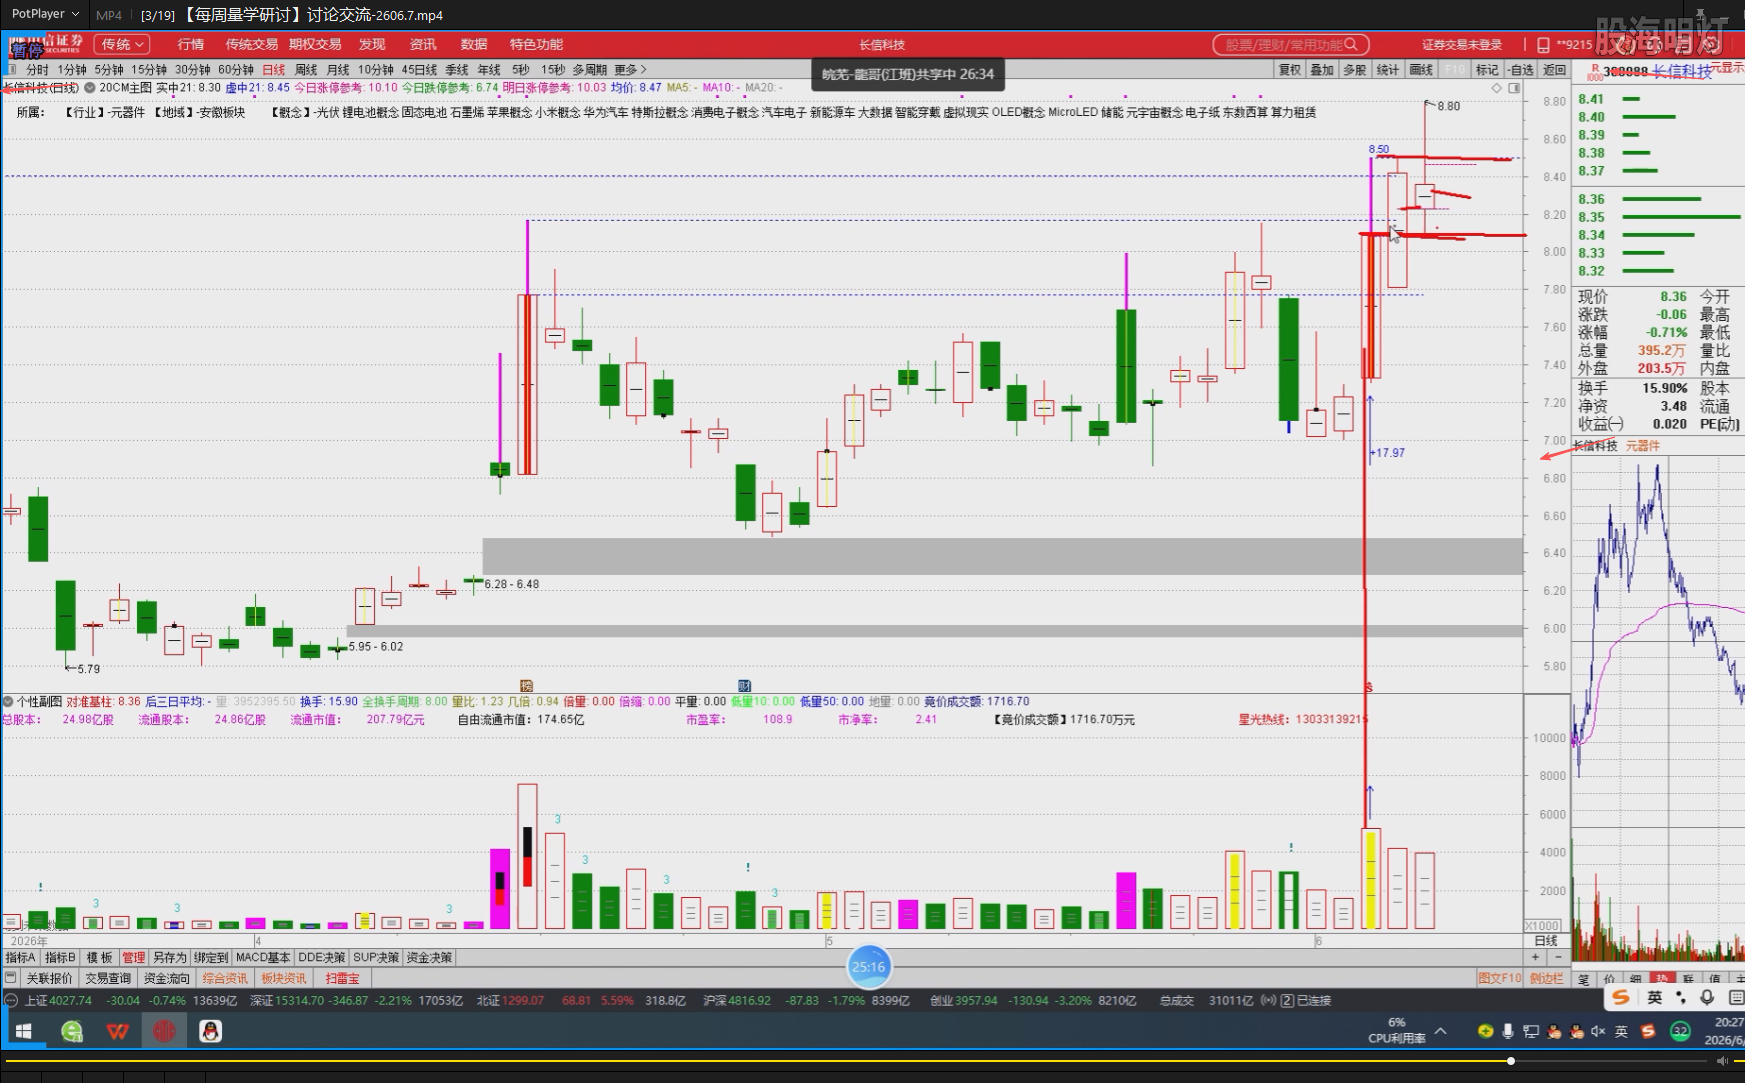The image size is (1745, 1083).
Task: Select the 指标A tab
Action: [x=20, y=958]
